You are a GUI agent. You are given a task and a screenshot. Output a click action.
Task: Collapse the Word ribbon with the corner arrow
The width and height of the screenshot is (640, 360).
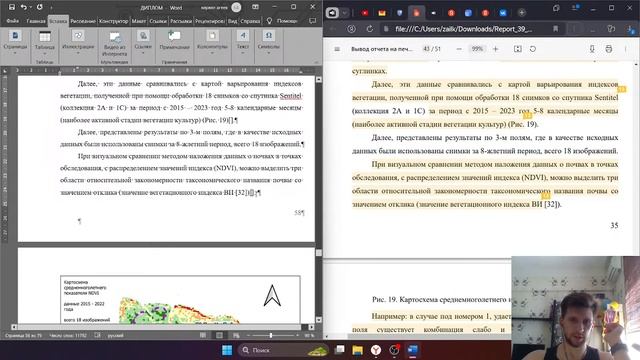[x=316, y=62]
